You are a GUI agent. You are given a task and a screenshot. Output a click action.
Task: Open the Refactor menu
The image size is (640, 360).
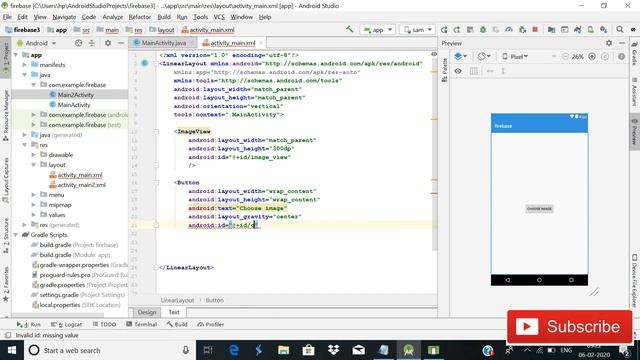tap(140, 17)
